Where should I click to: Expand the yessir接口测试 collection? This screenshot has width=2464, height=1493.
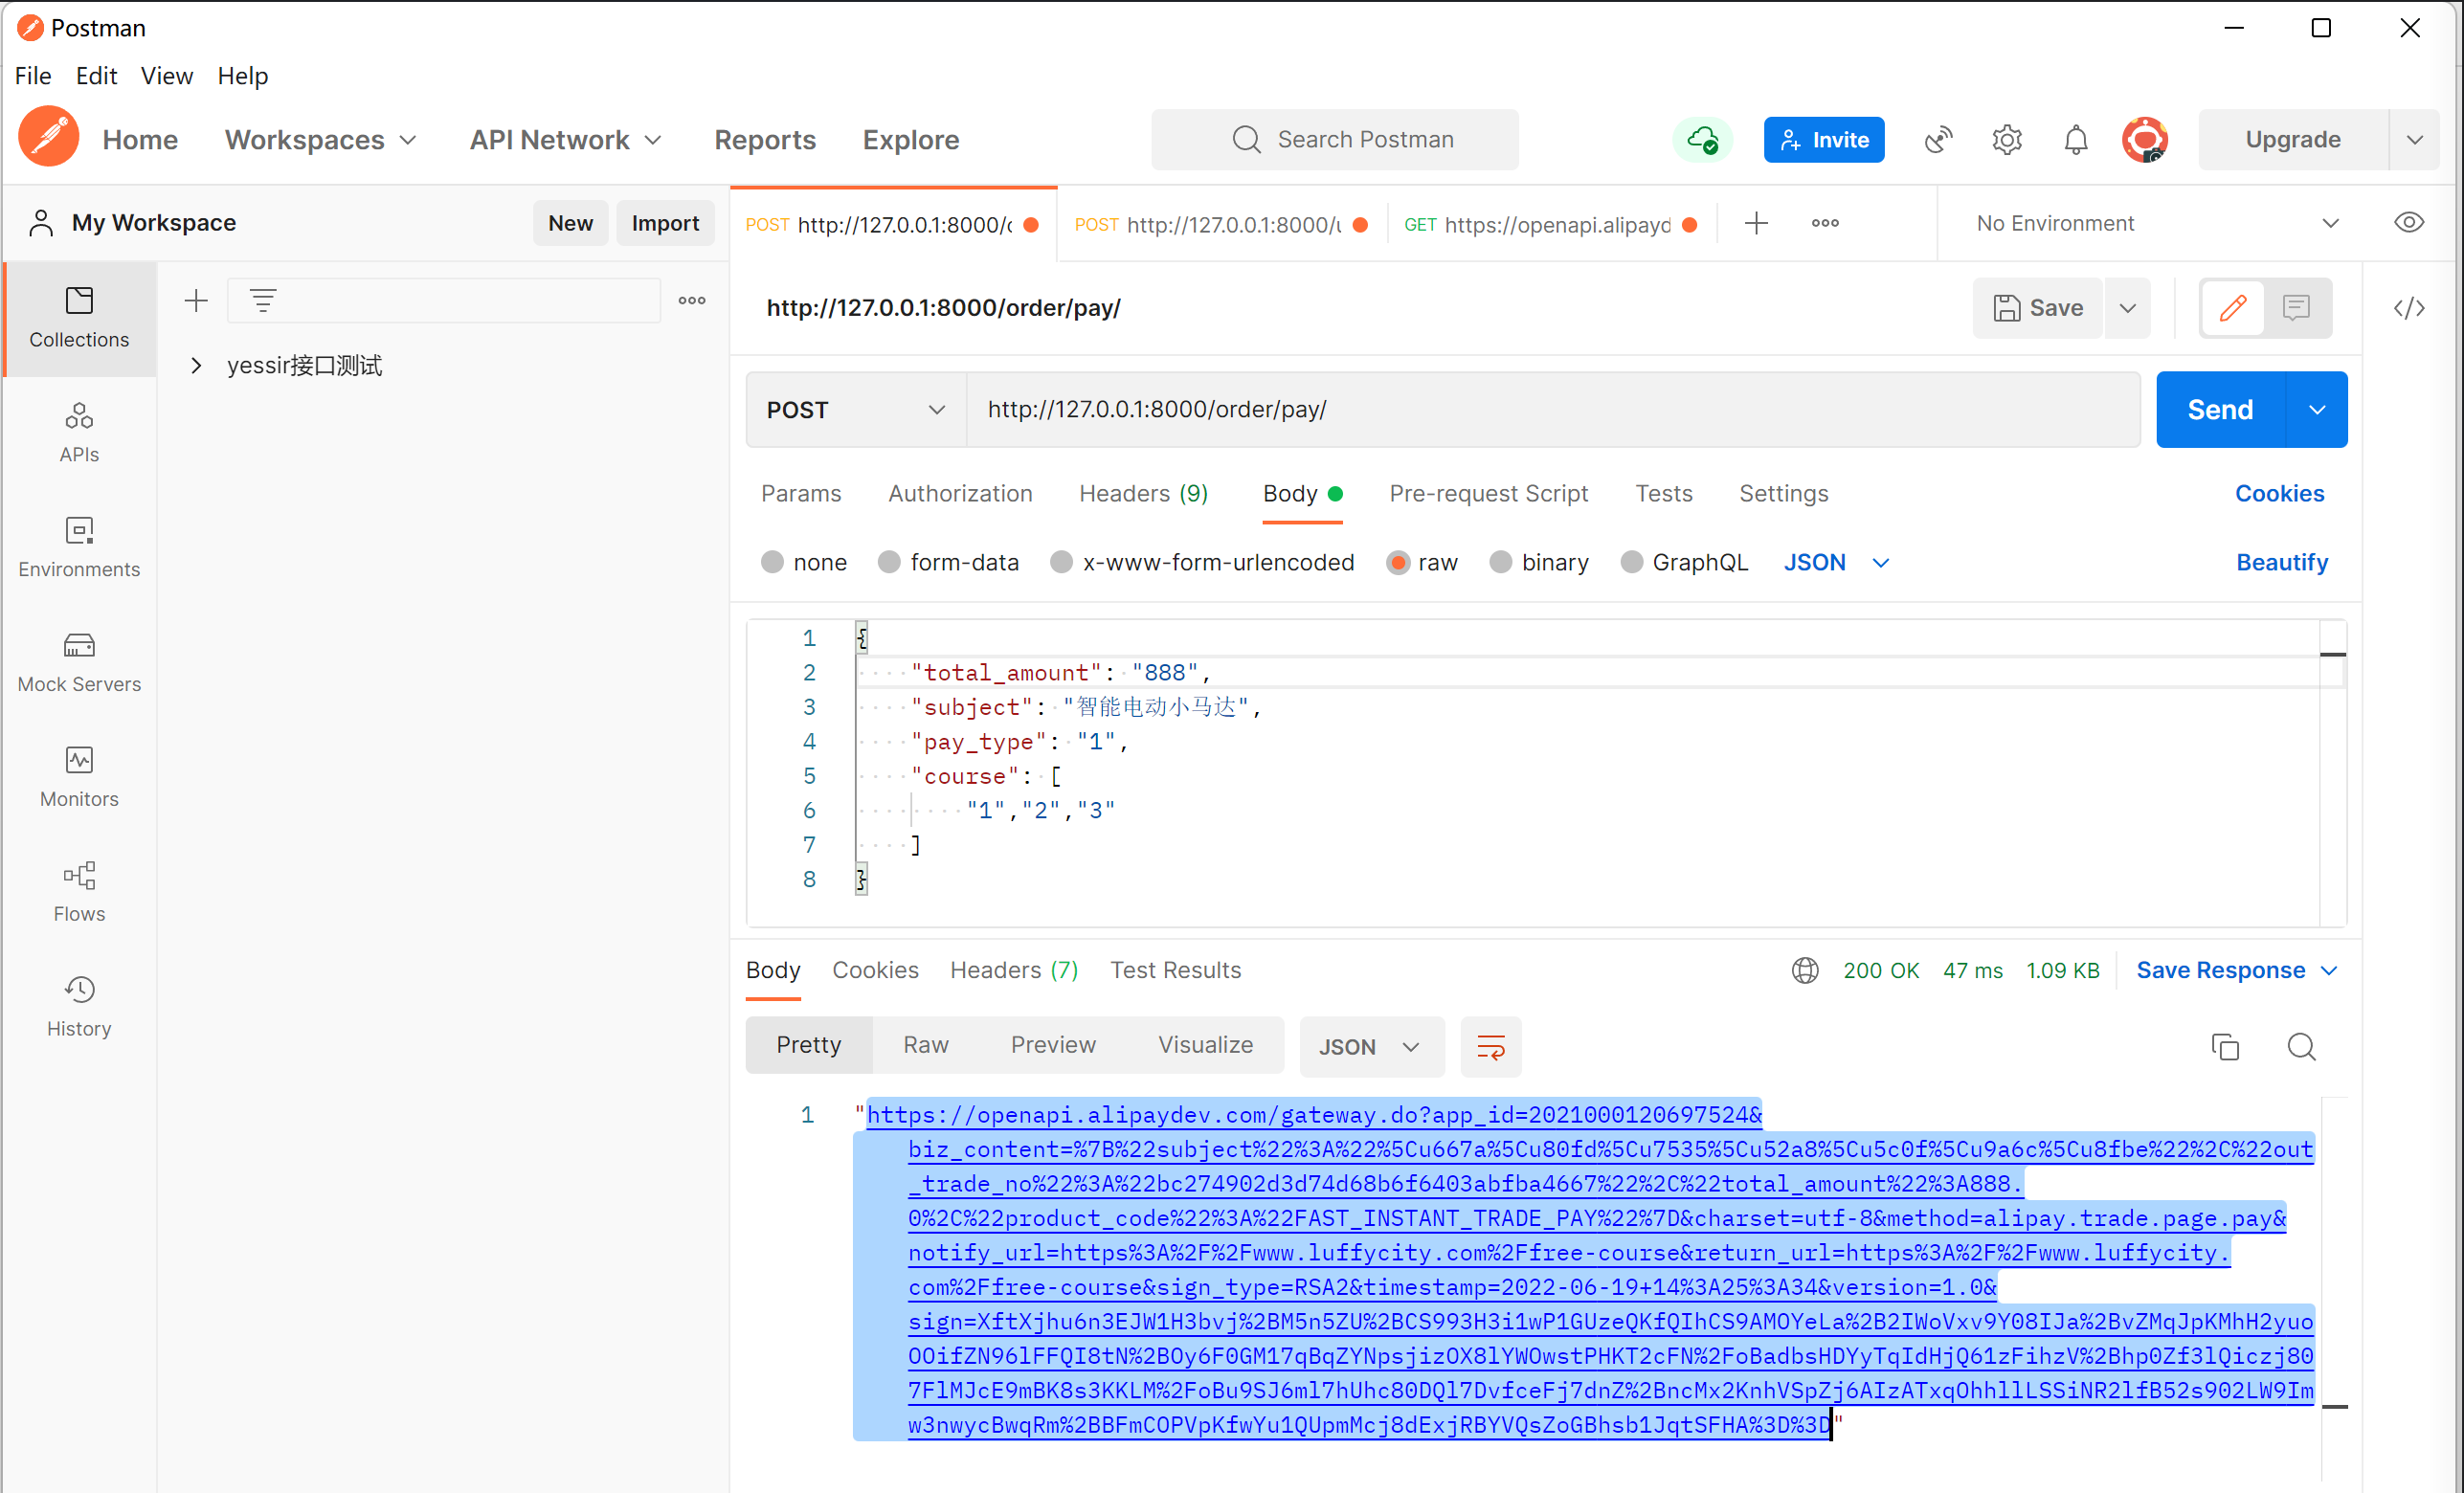pyautogui.click(x=197, y=366)
